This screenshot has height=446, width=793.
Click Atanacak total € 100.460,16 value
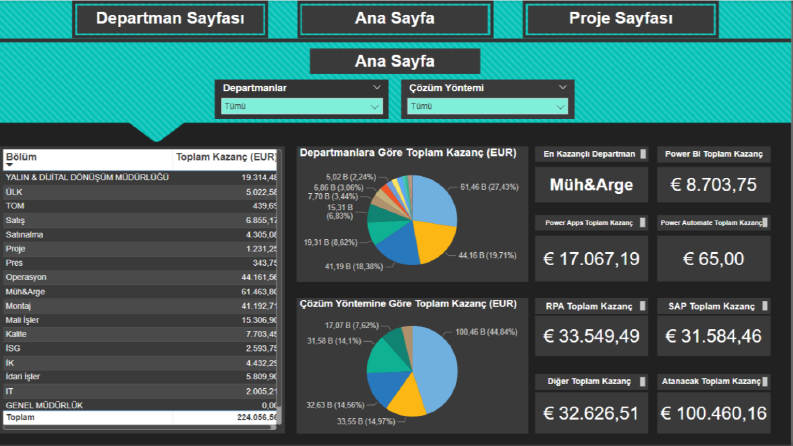[x=714, y=414]
